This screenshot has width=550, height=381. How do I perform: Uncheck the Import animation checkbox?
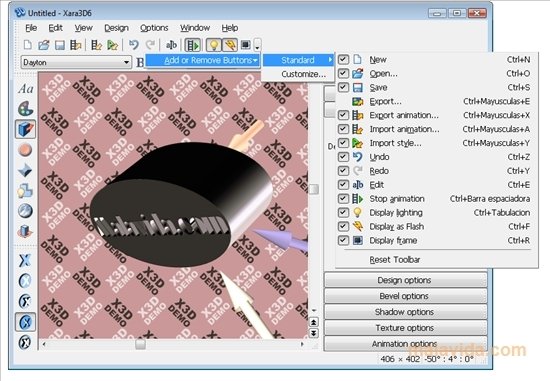click(343, 129)
